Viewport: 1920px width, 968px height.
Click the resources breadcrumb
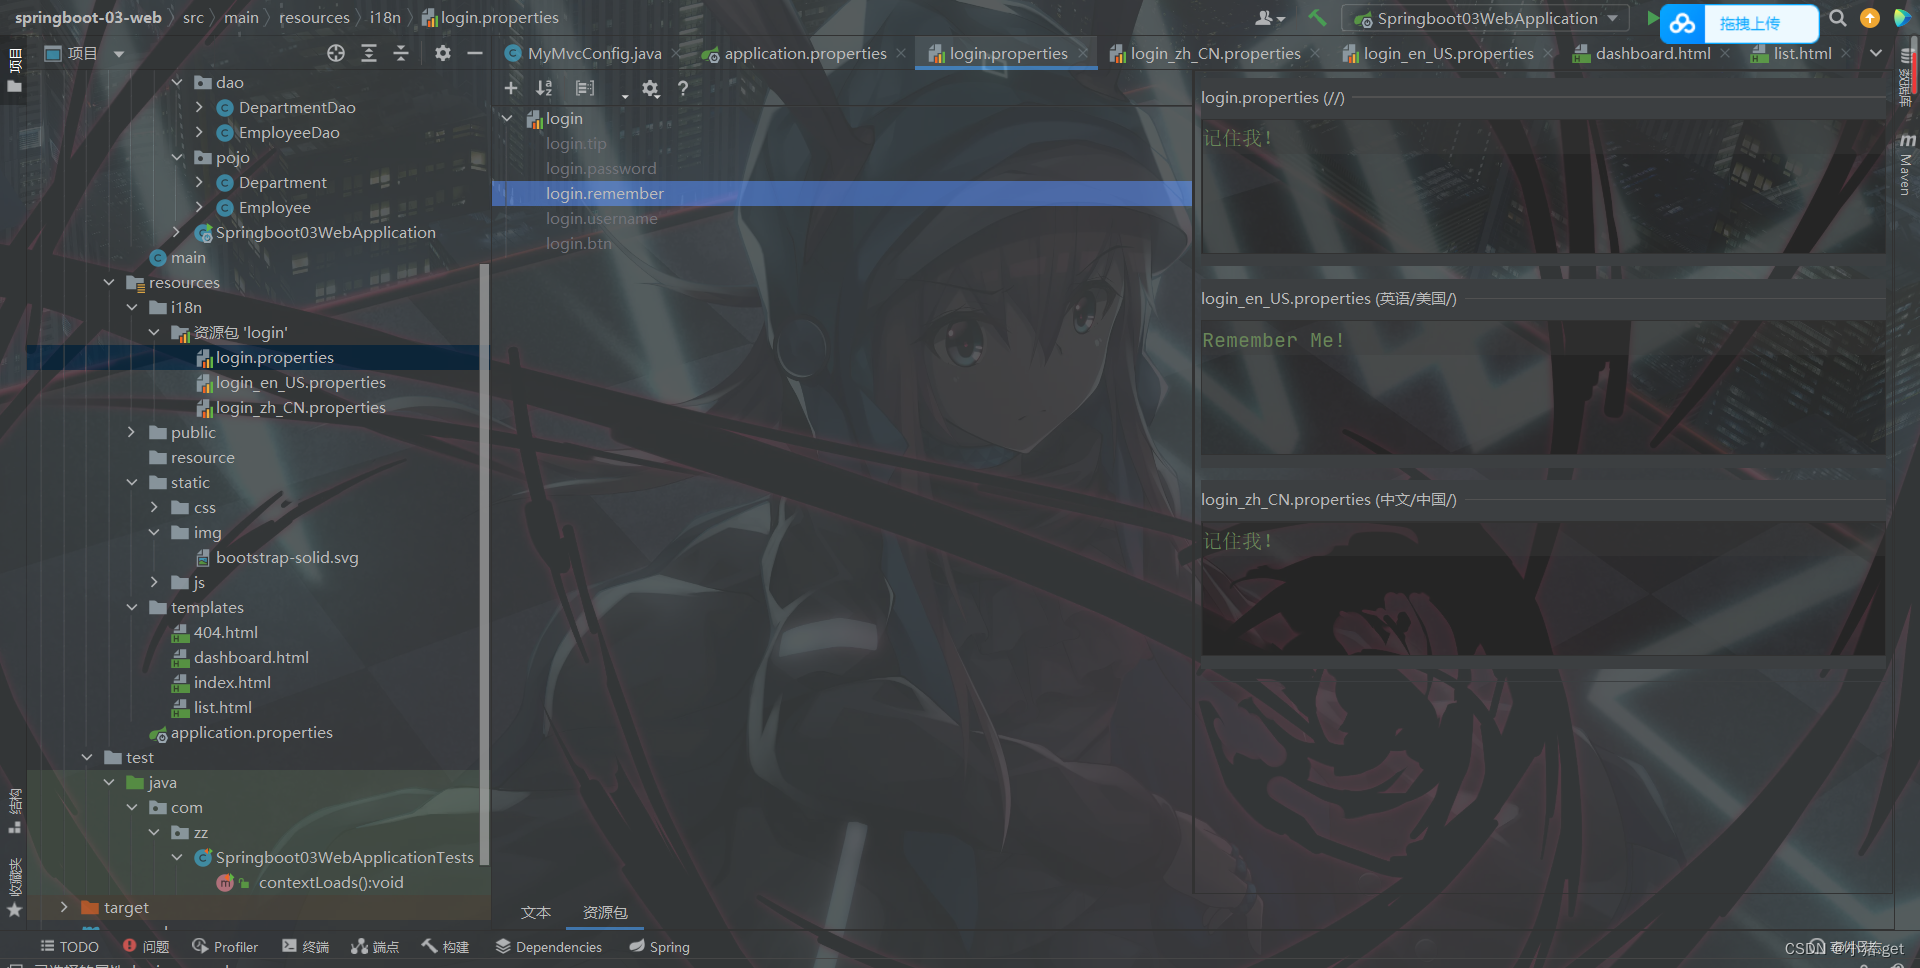pyautogui.click(x=314, y=18)
